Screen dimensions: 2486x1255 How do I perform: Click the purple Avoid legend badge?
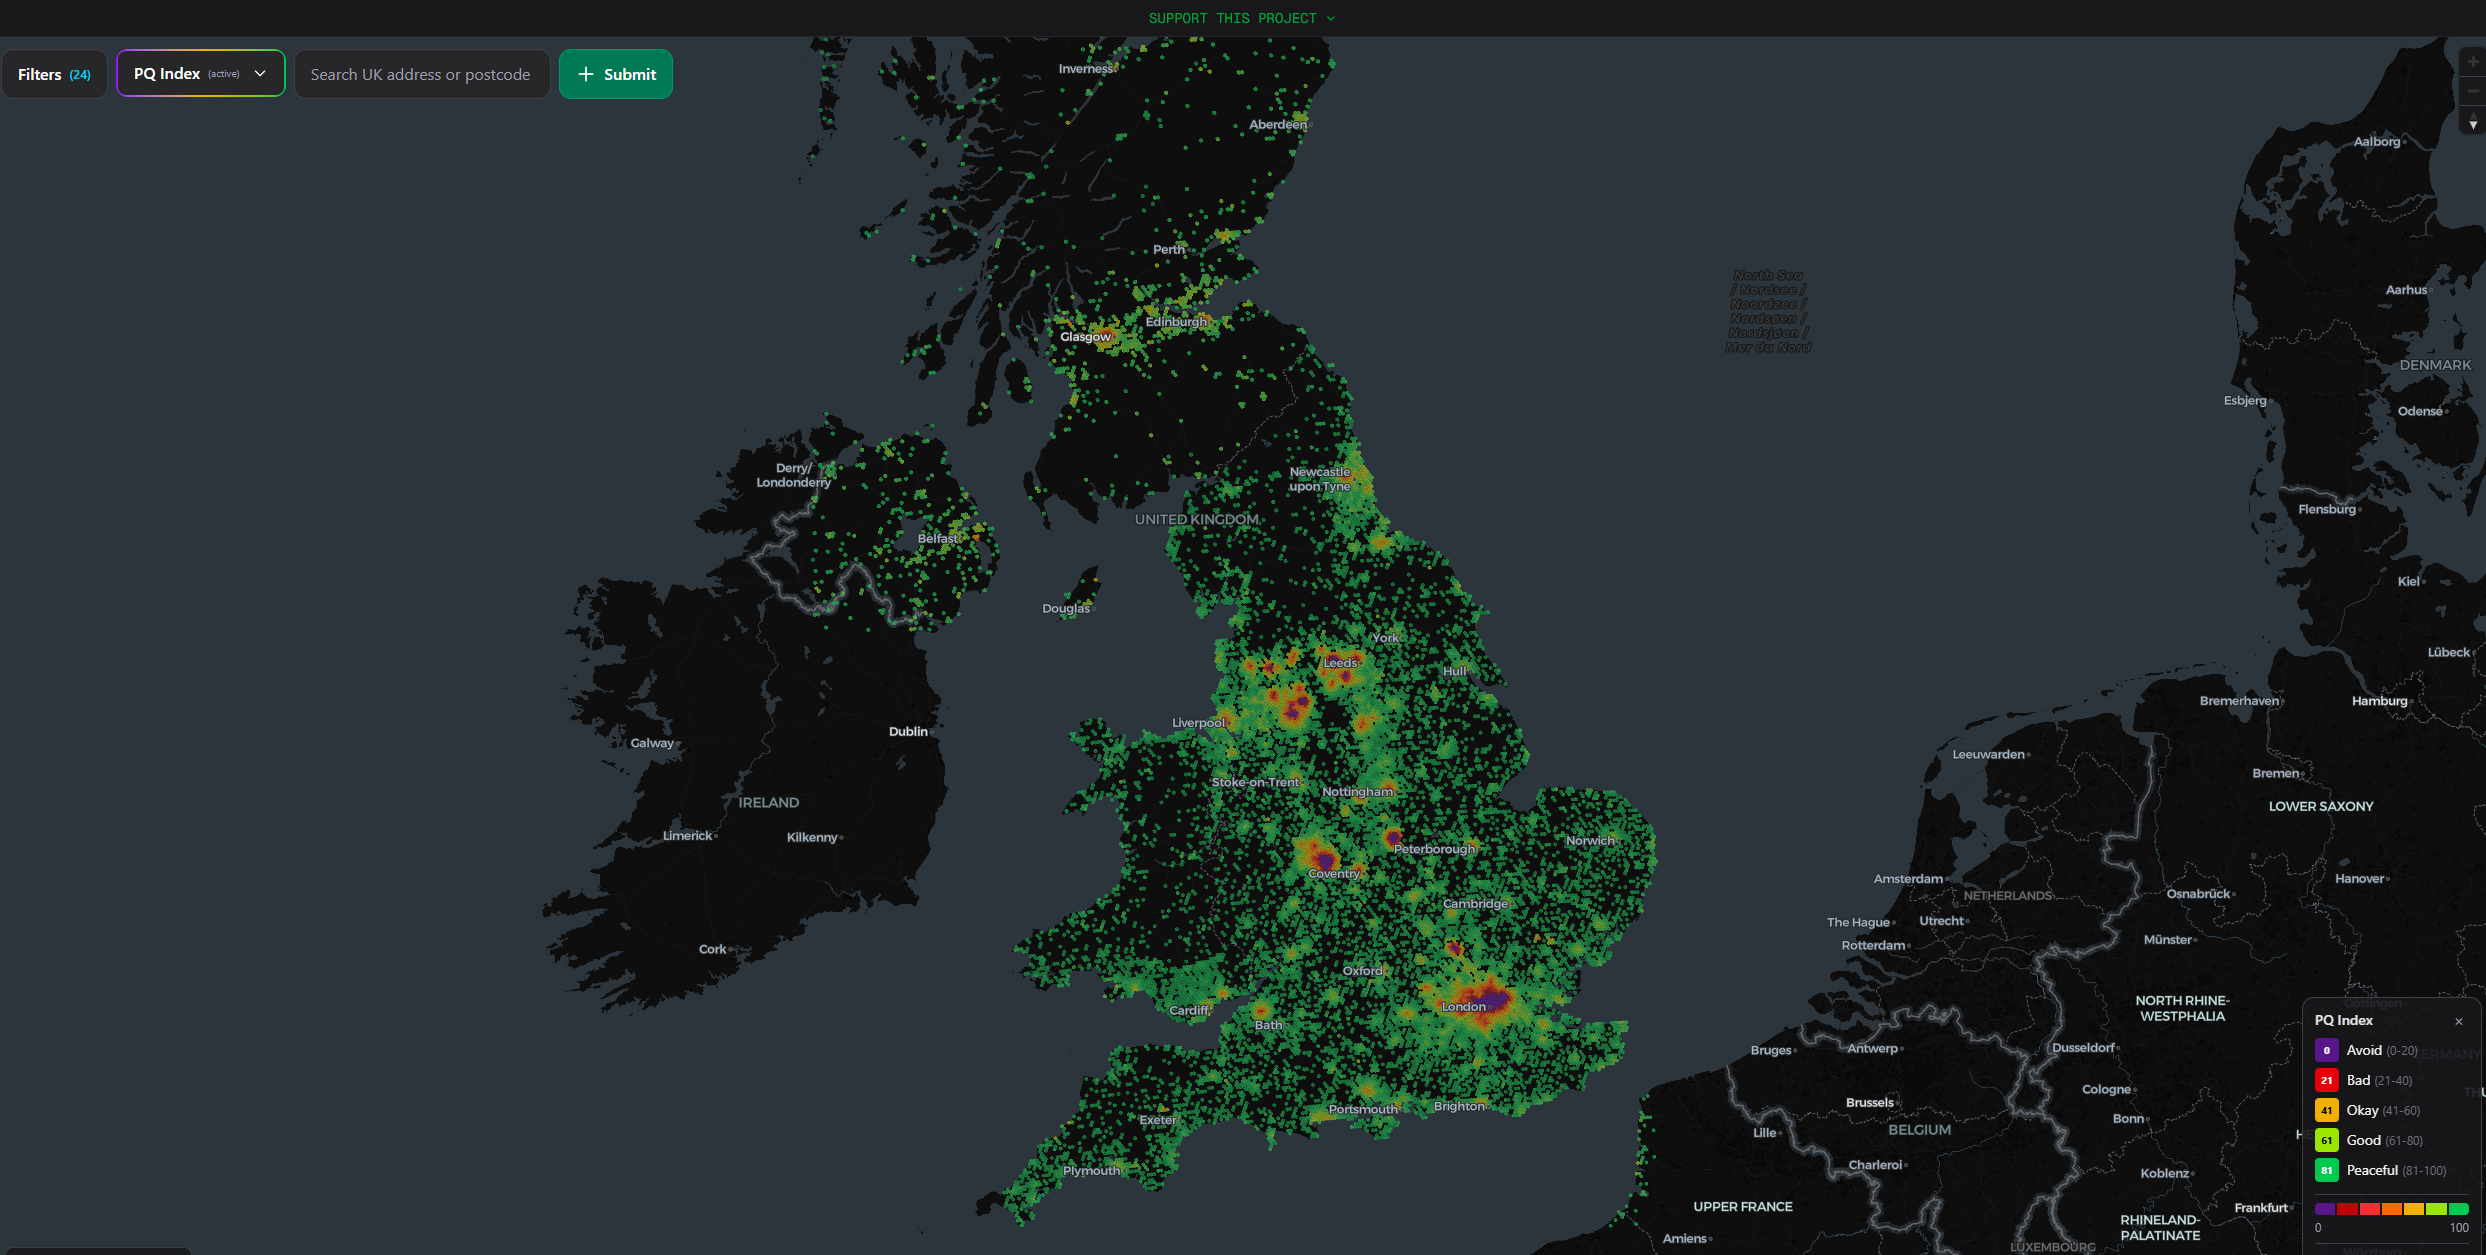pyautogui.click(x=2326, y=1050)
